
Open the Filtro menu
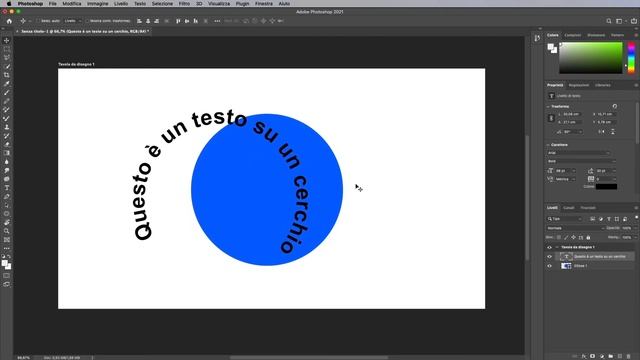[x=184, y=4]
